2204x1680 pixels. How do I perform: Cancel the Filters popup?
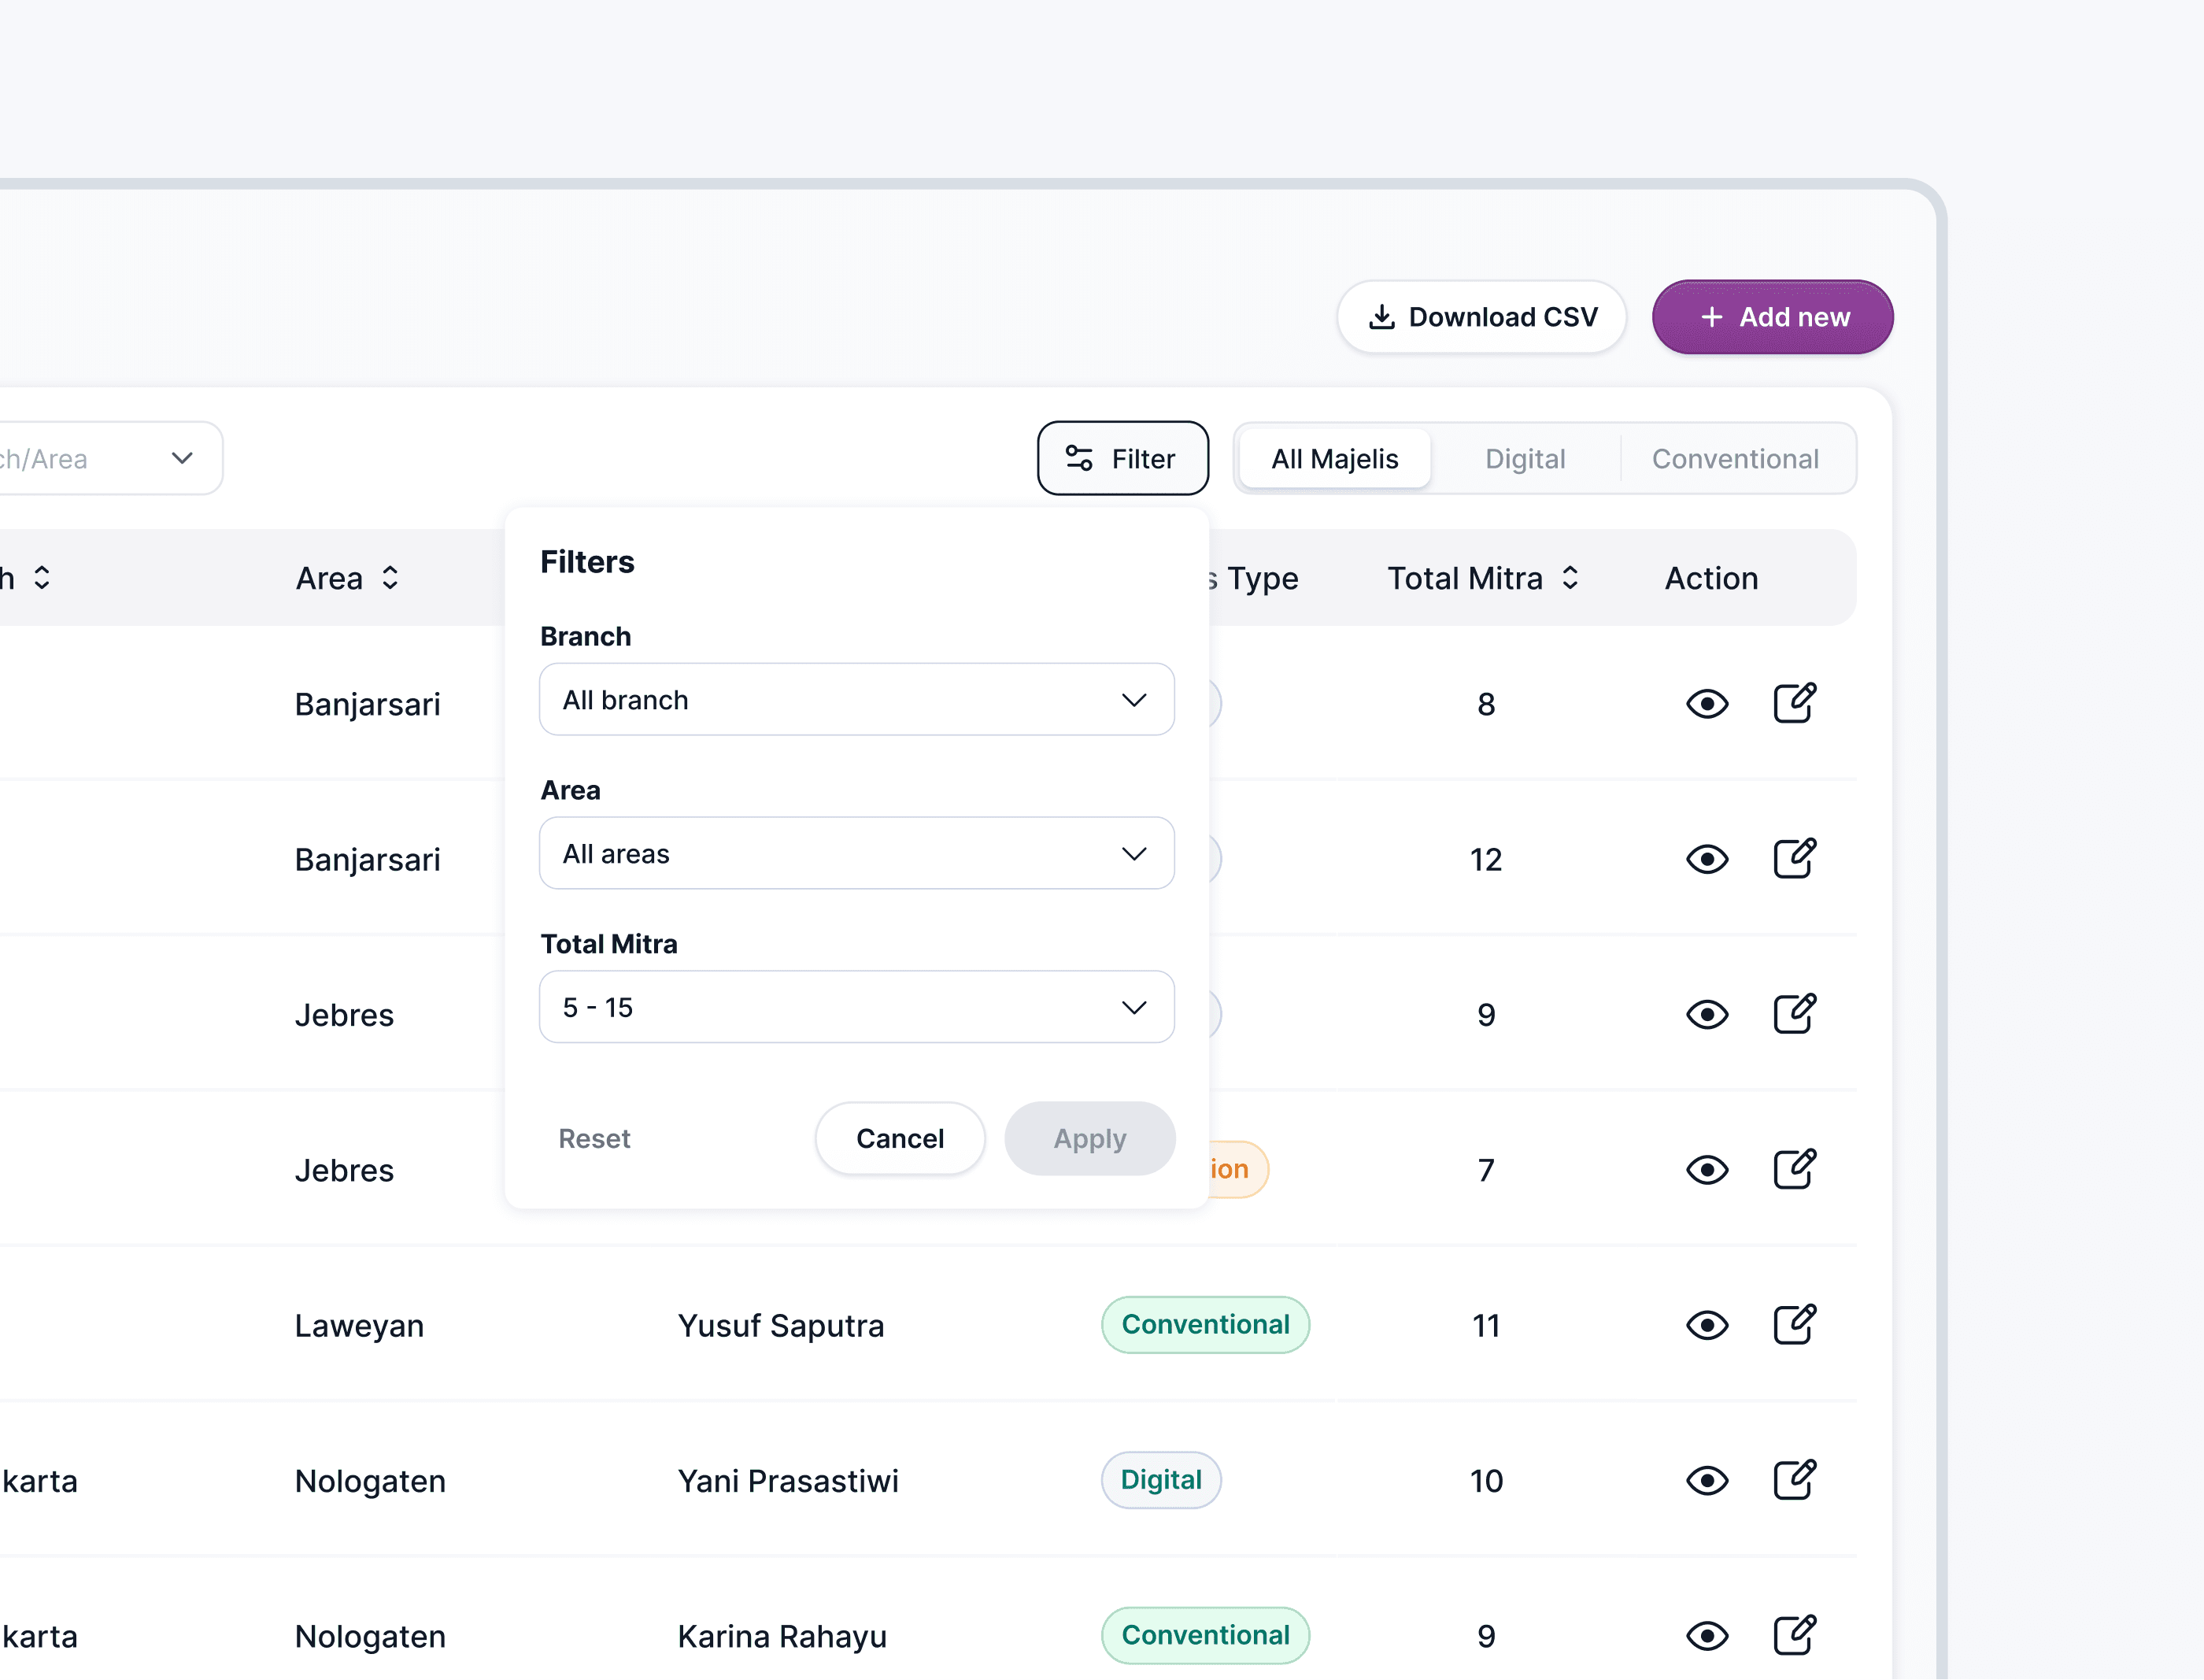(x=899, y=1138)
